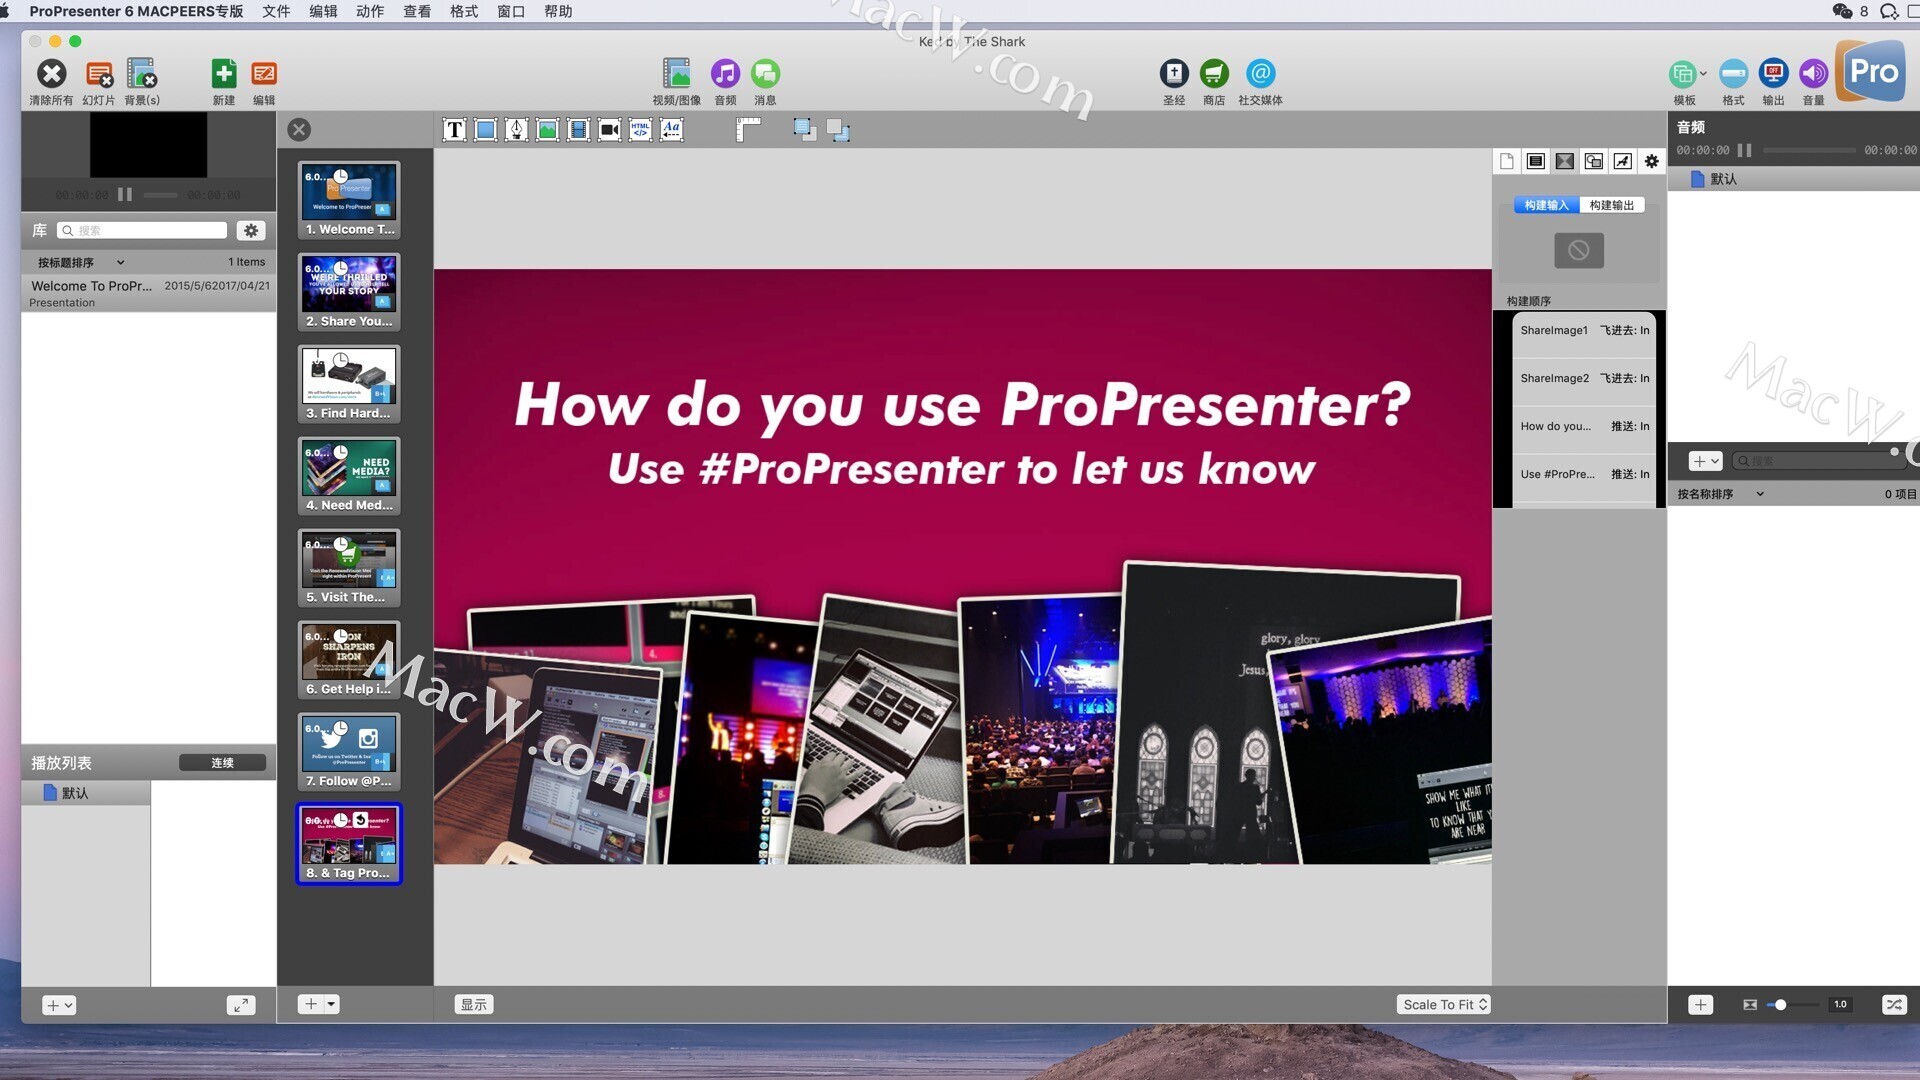The image size is (1920, 1080).
Task: Open library gear settings menu
Action: (251, 231)
